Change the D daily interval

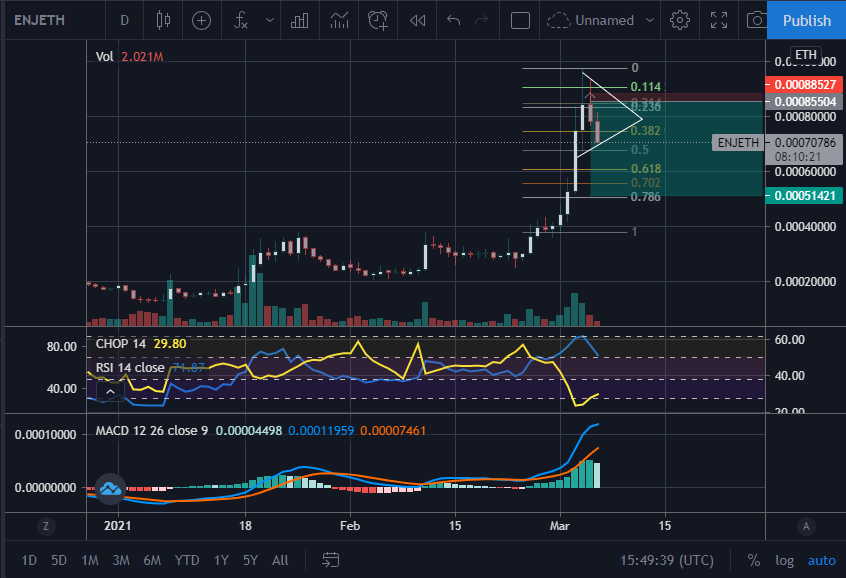(x=125, y=21)
